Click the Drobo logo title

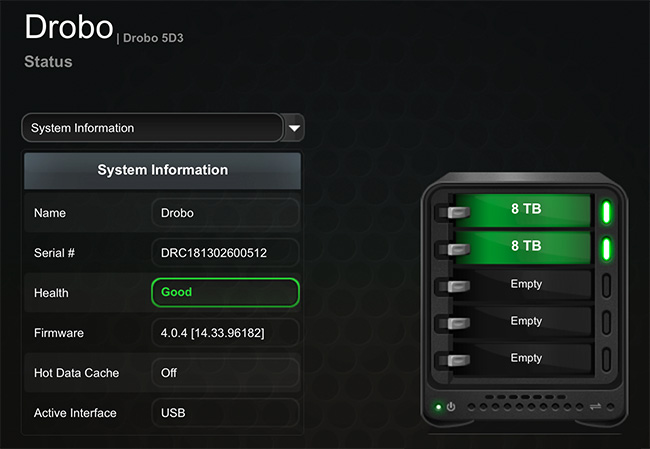(69, 27)
